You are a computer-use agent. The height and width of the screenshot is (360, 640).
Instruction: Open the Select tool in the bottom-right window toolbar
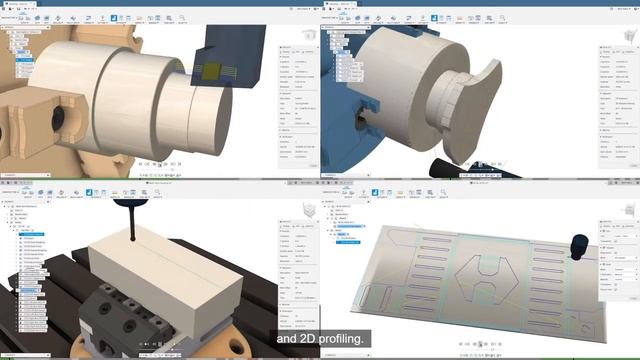pos(443,192)
